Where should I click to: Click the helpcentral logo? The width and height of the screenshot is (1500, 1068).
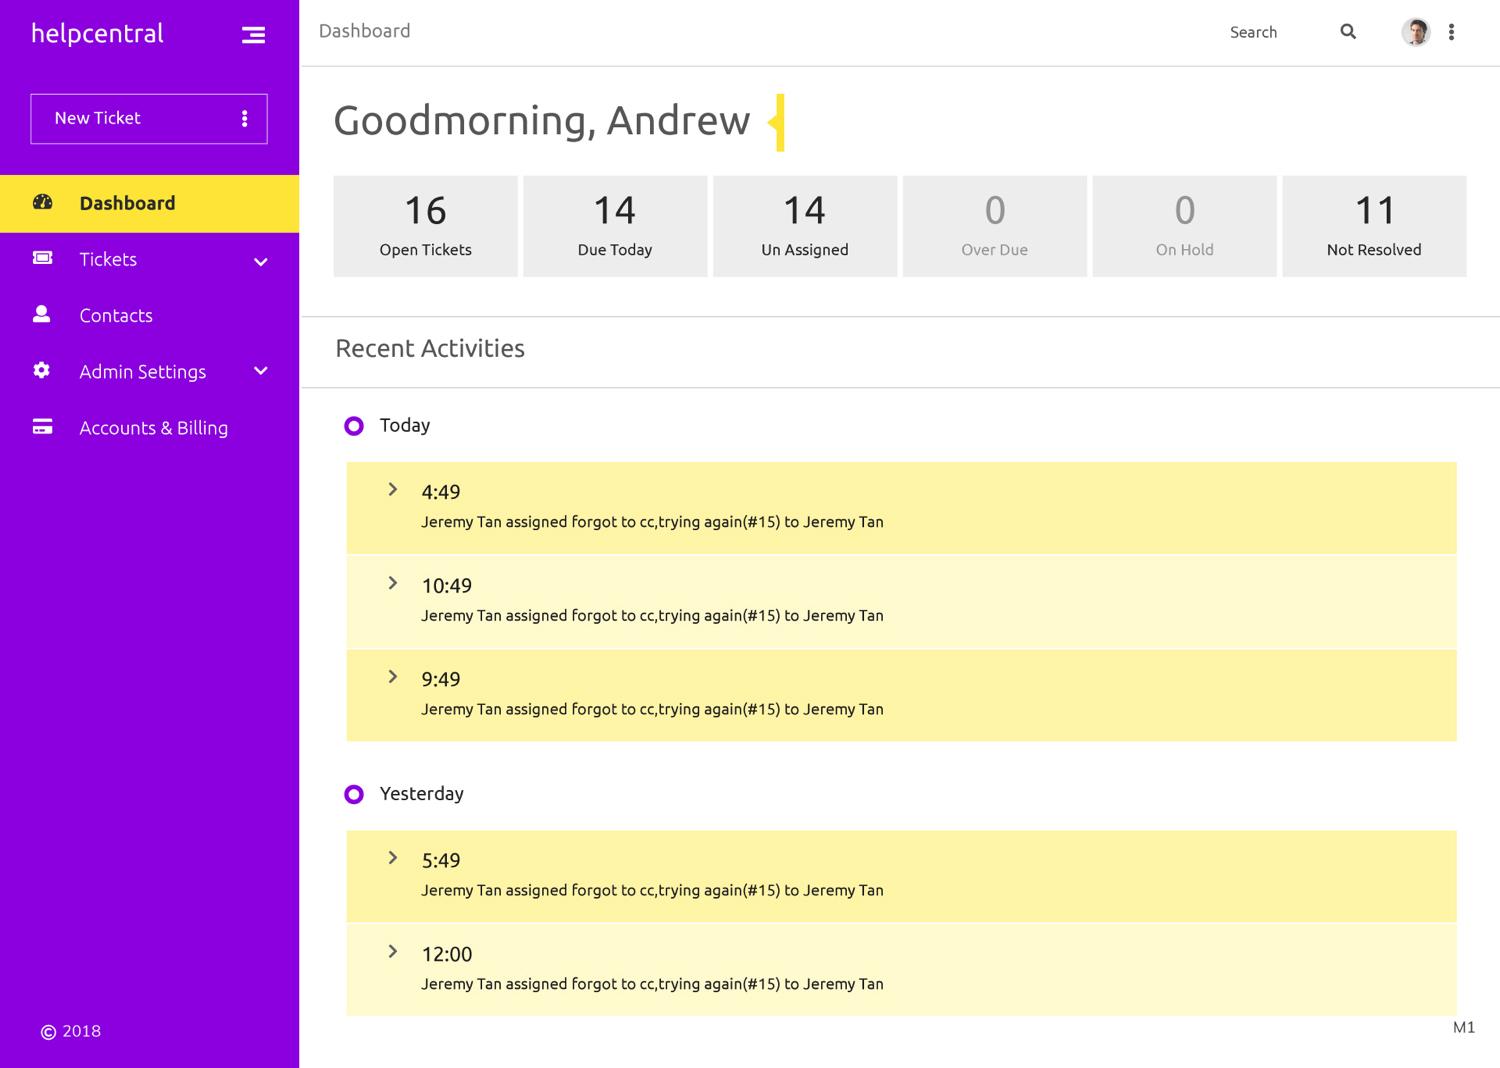97,34
